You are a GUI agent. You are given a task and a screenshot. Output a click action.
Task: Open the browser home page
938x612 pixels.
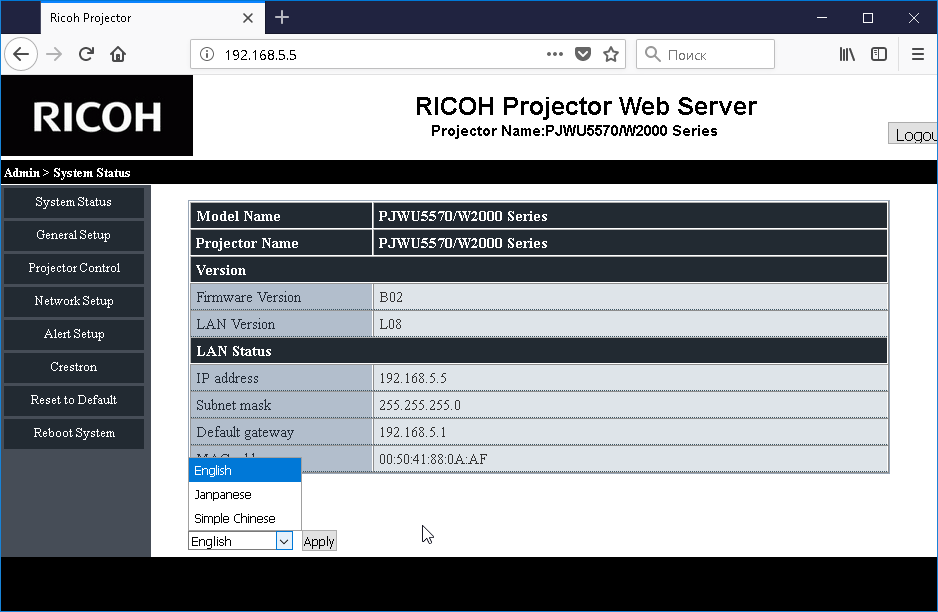(x=118, y=54)
